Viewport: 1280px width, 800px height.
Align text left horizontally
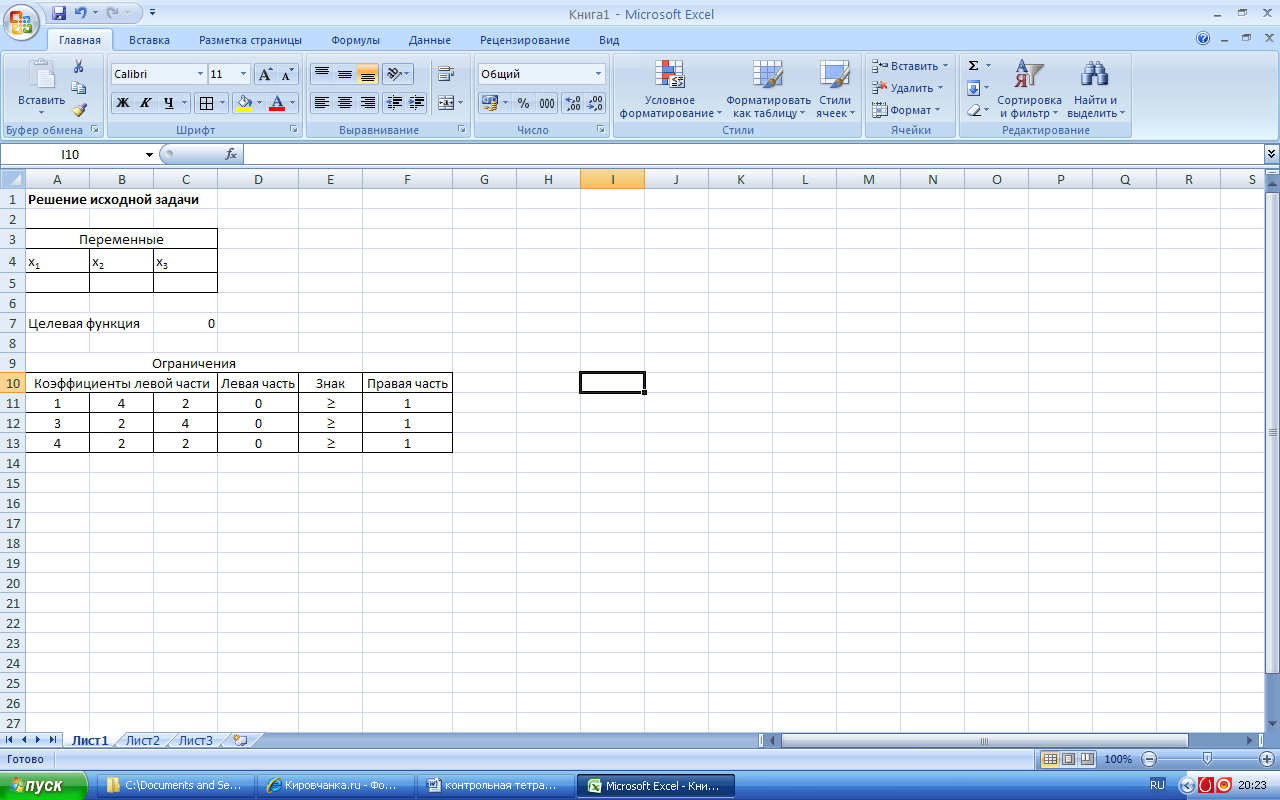[x=322, y=102]
